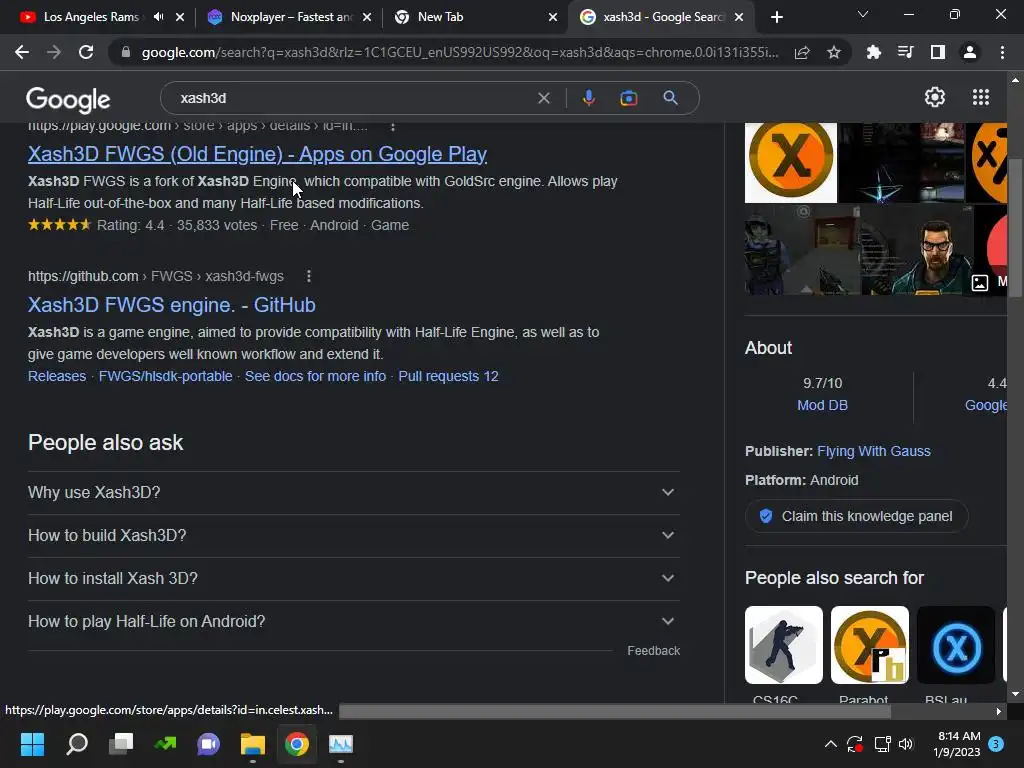The width and height of the screenshot is (1024, 768).
Task: Open the CS16C related search thumbnail
Action: coord(784,645)
